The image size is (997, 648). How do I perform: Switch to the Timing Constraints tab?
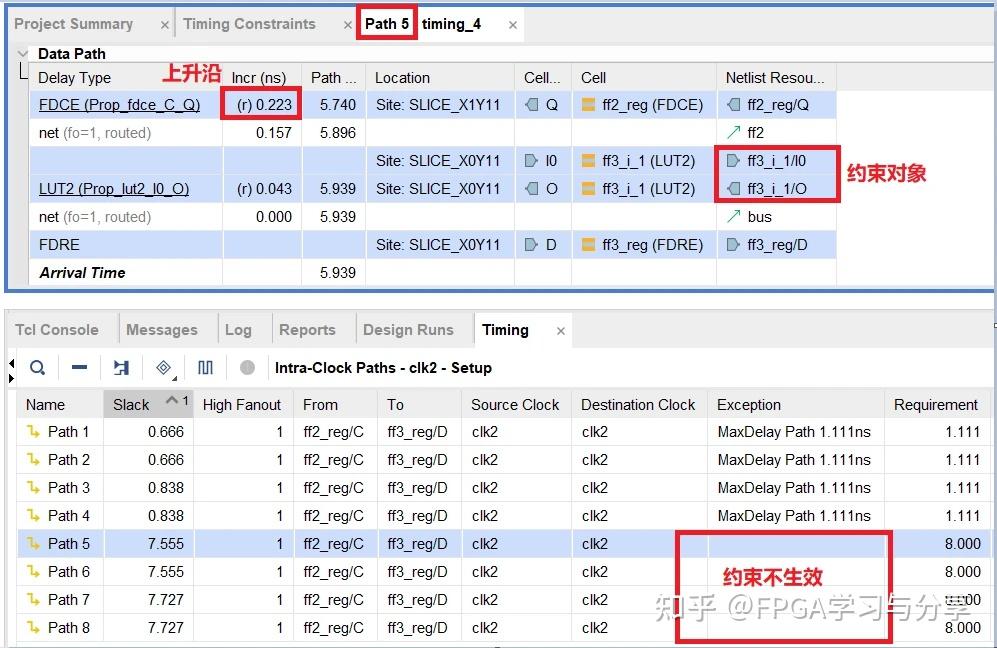pos(249,23)
